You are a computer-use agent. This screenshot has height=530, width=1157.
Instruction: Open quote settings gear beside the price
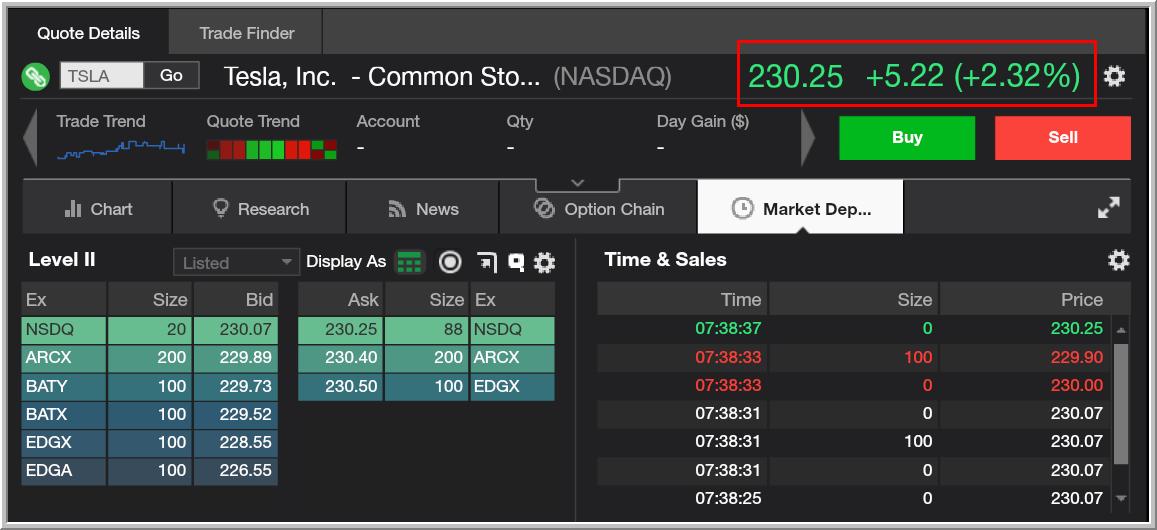[1114, 75]
